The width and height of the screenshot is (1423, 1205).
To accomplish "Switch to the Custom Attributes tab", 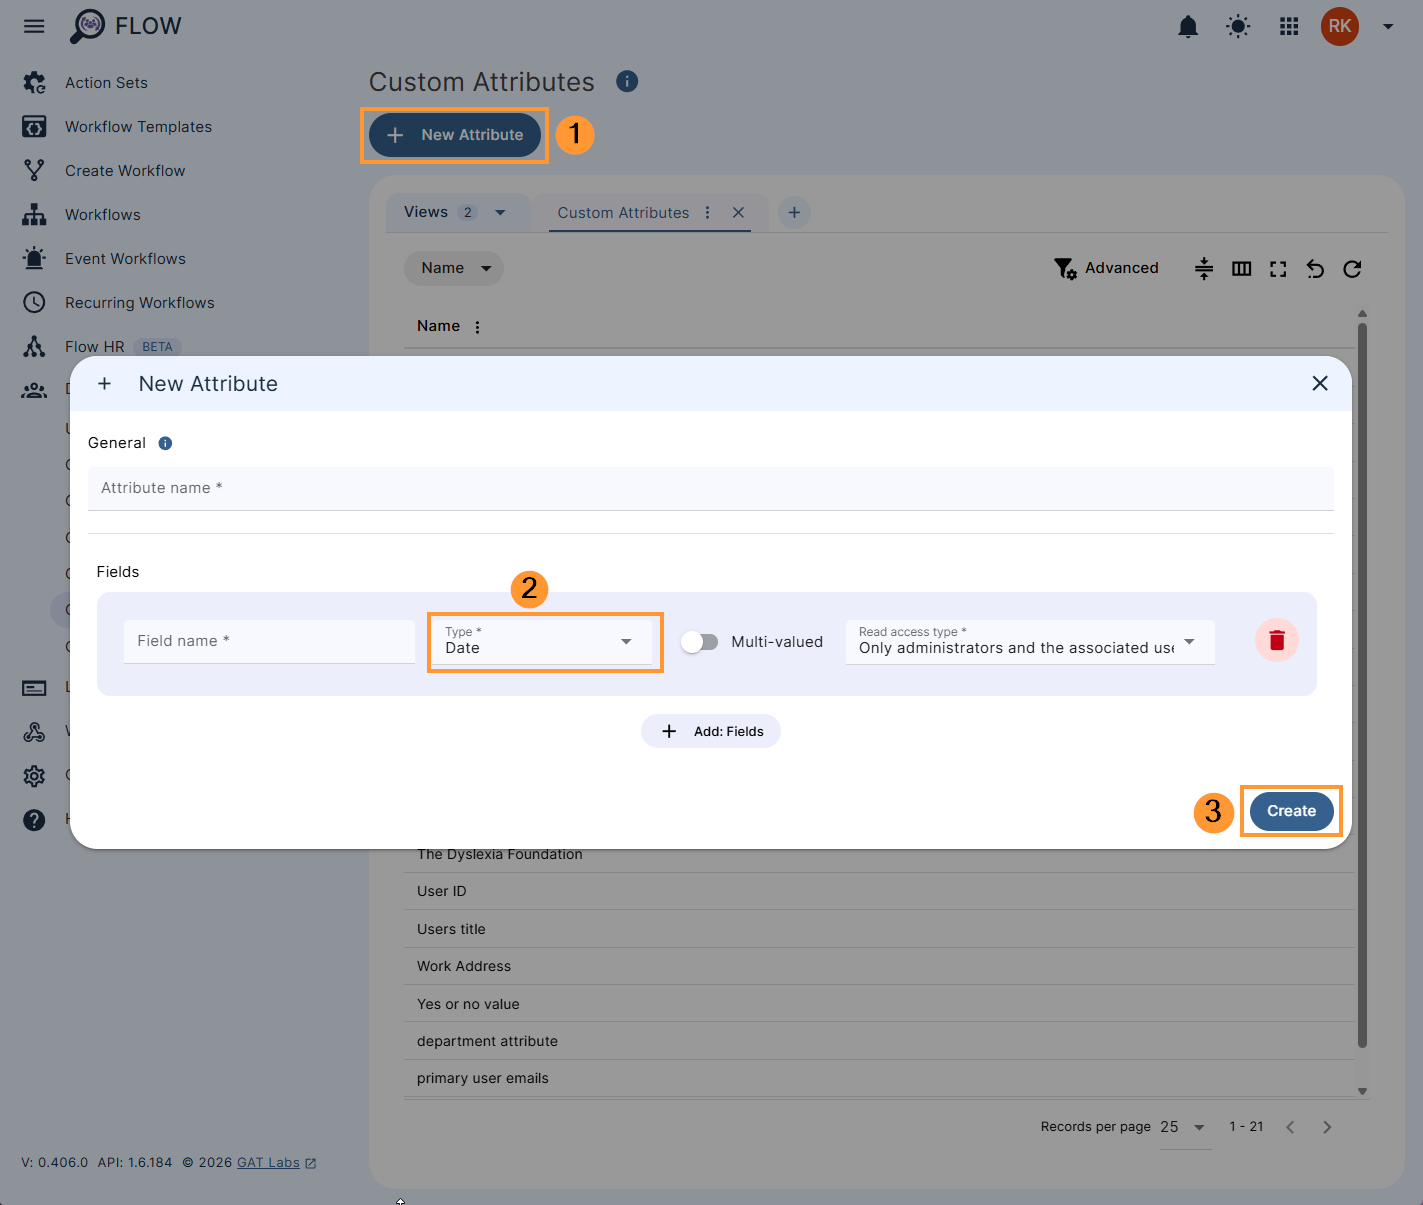I will (x=622, y=212).
